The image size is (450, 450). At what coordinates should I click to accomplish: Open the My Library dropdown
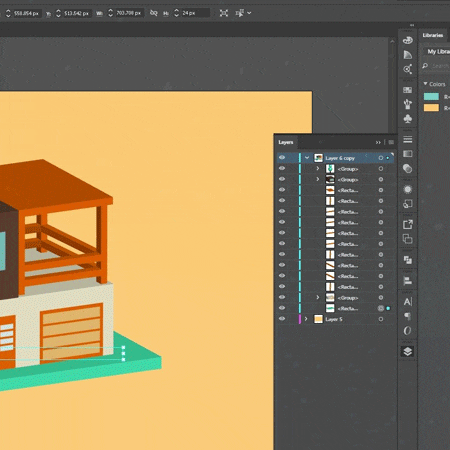(438, 52)
